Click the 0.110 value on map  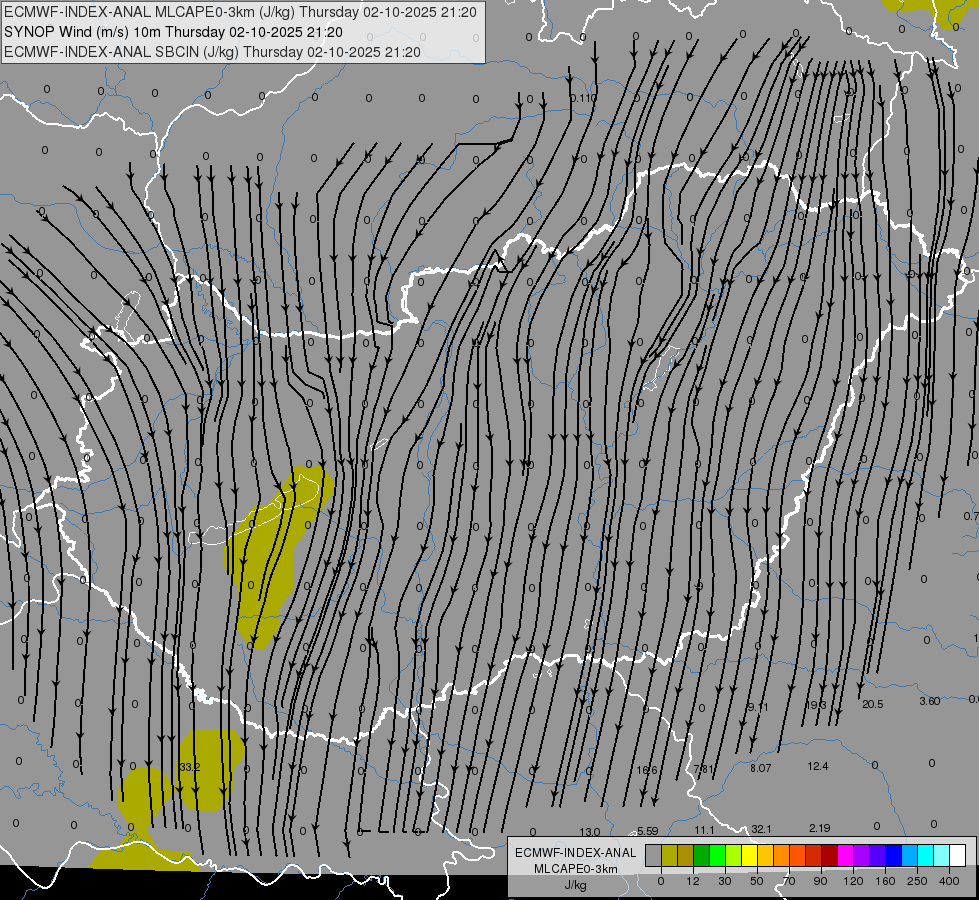pyautogui.click(x=584, y=98)
